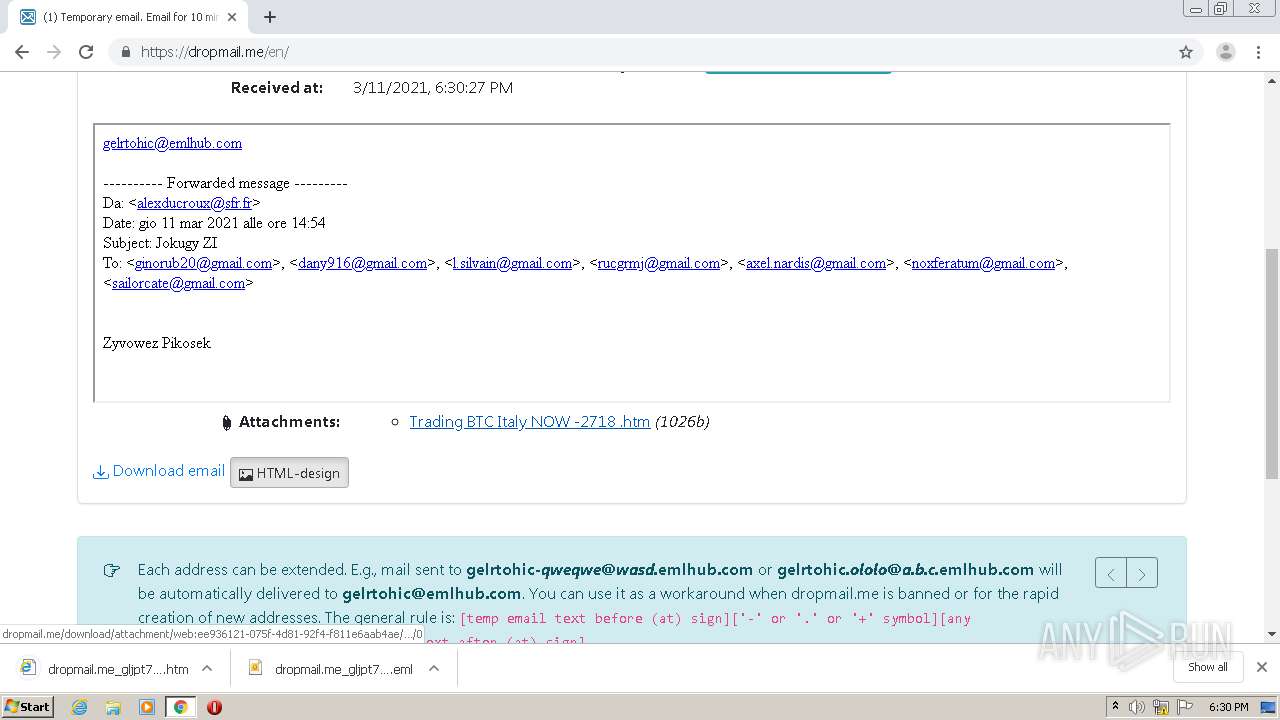This screenshot has width=1280, height=720.
Task: Click l.silvain@gmail.com recipient link
Action: [x=512, y=263]
